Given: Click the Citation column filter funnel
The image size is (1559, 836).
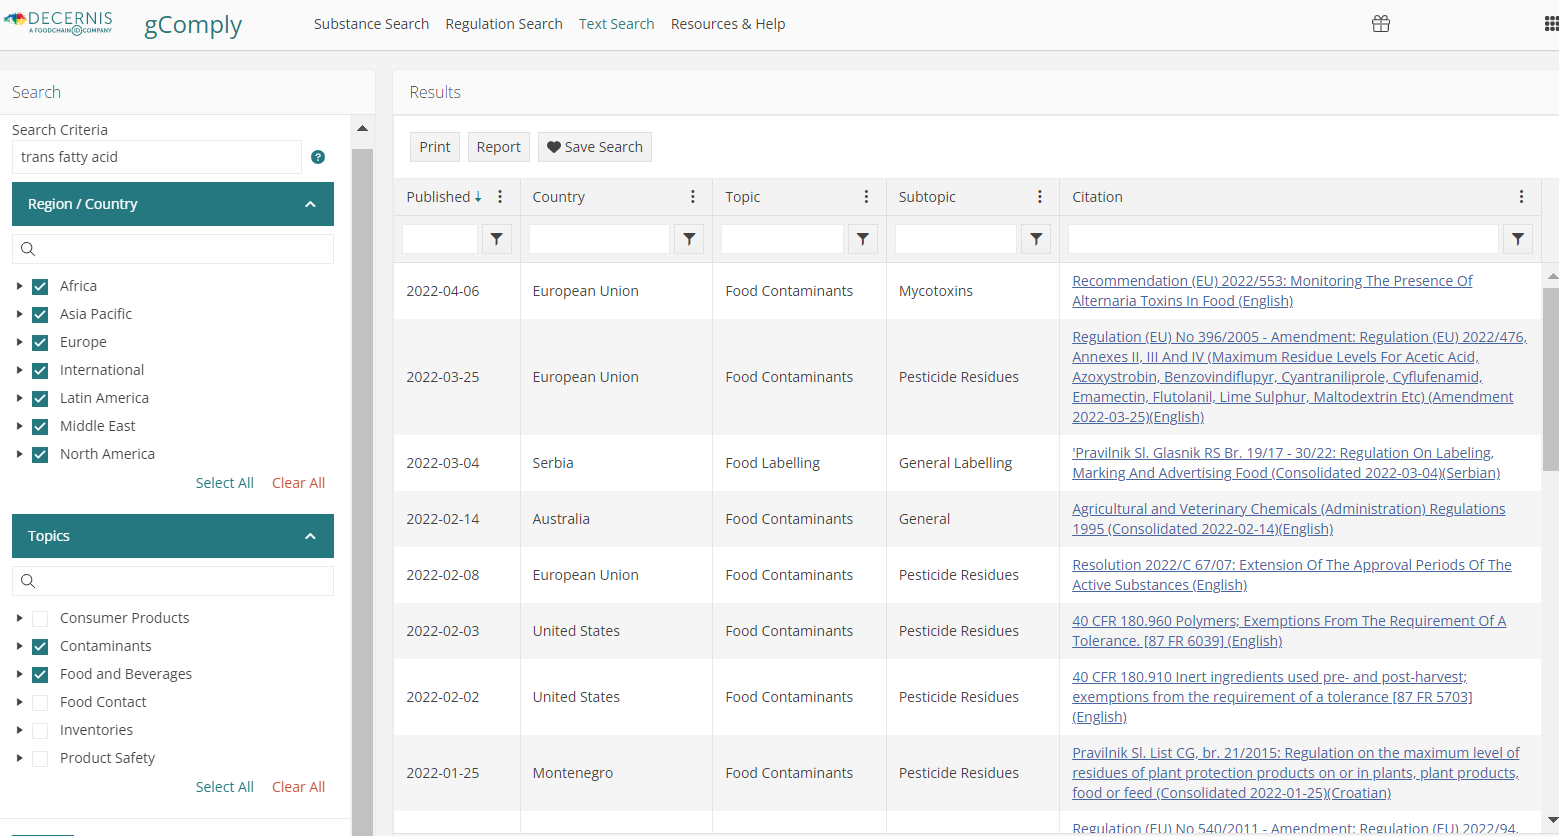Looking at the screenshot, I should (x=1518, y=239).
